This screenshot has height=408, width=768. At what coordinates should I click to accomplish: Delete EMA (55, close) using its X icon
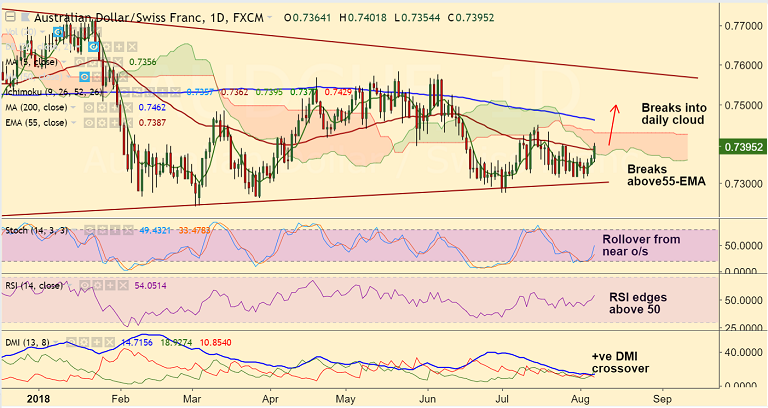pyautogui.click(x=127, y=122)
